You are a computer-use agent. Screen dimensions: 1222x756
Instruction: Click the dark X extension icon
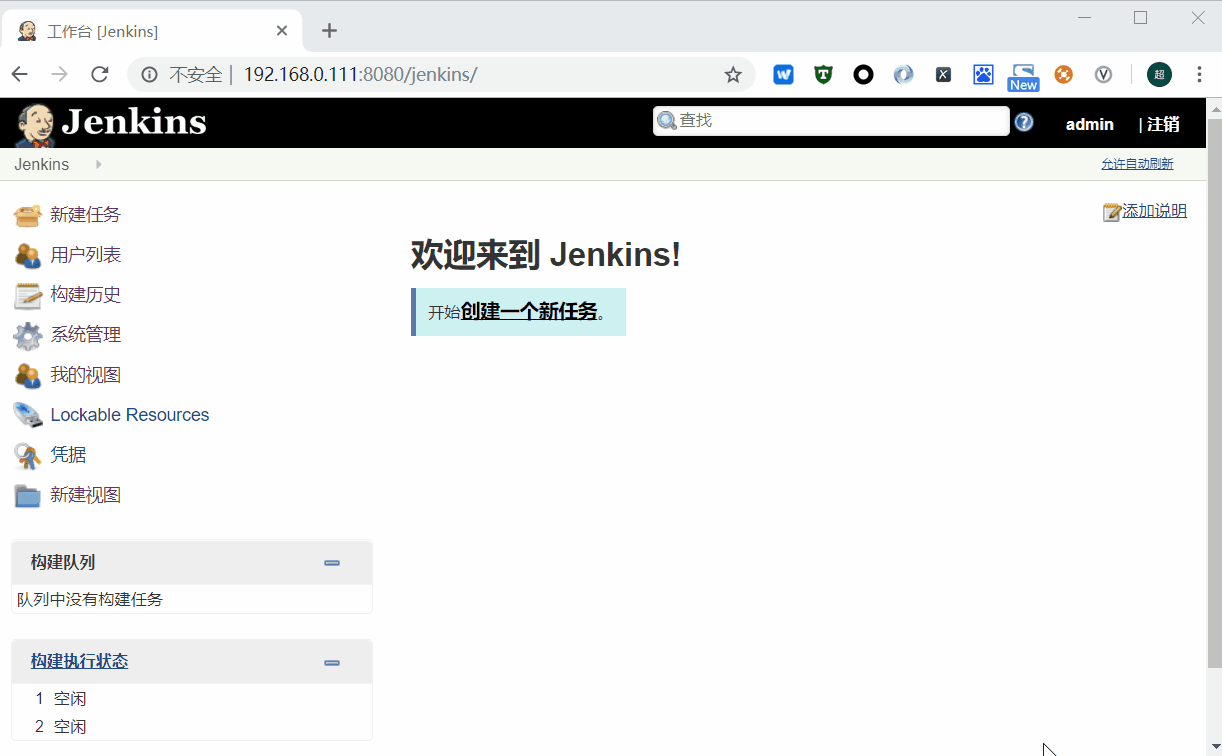943,75
